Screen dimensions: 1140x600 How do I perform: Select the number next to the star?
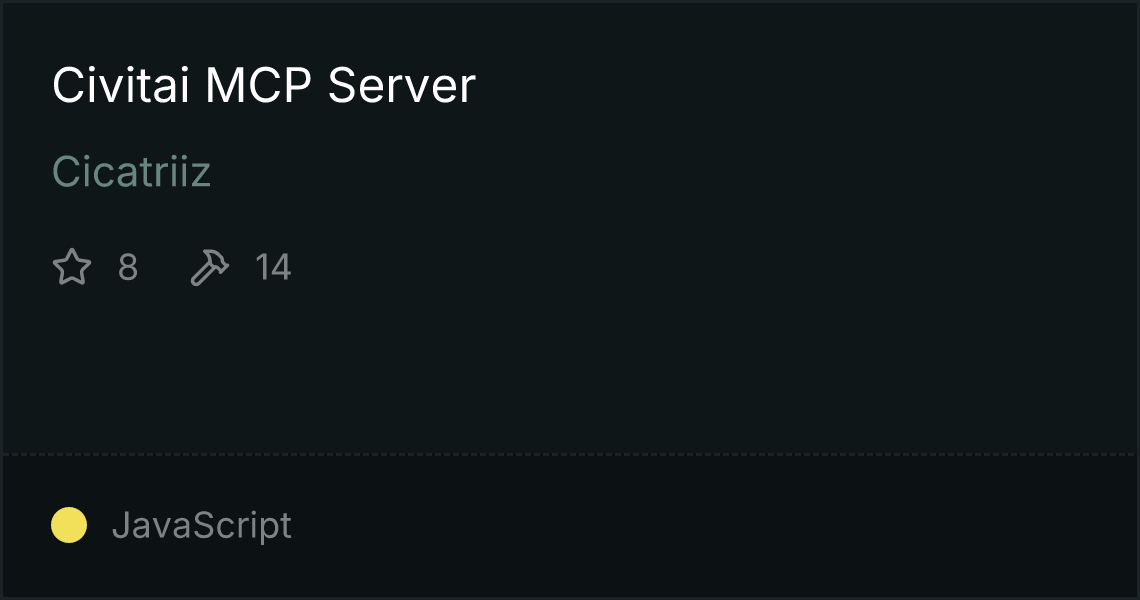pos(128,268)
